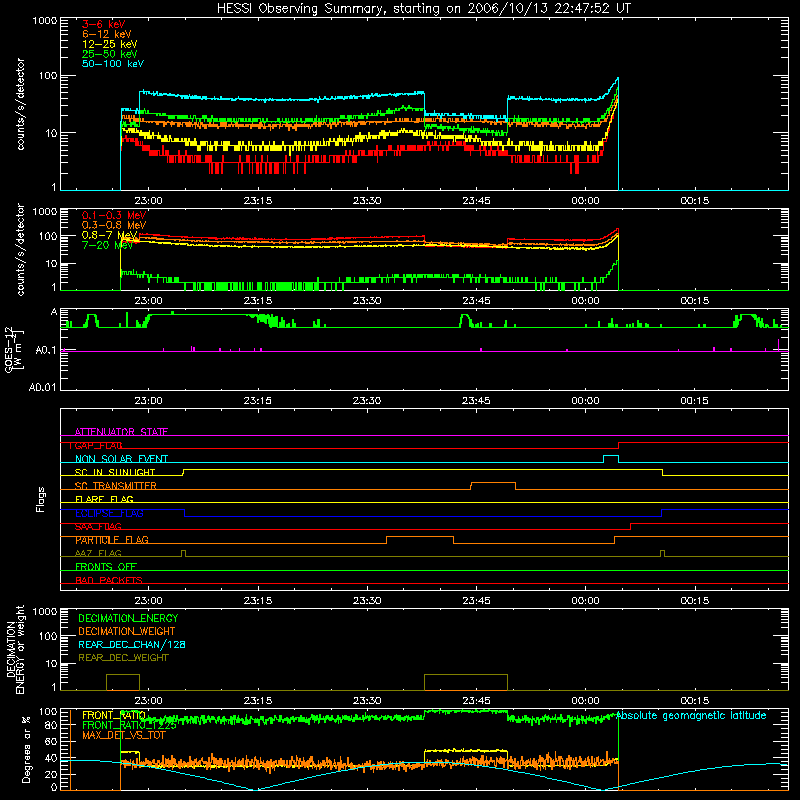Click the REAR_DEC_WEIGHT legend label
The height and width of the screenshot is (800, 800).
coord(123,658)
